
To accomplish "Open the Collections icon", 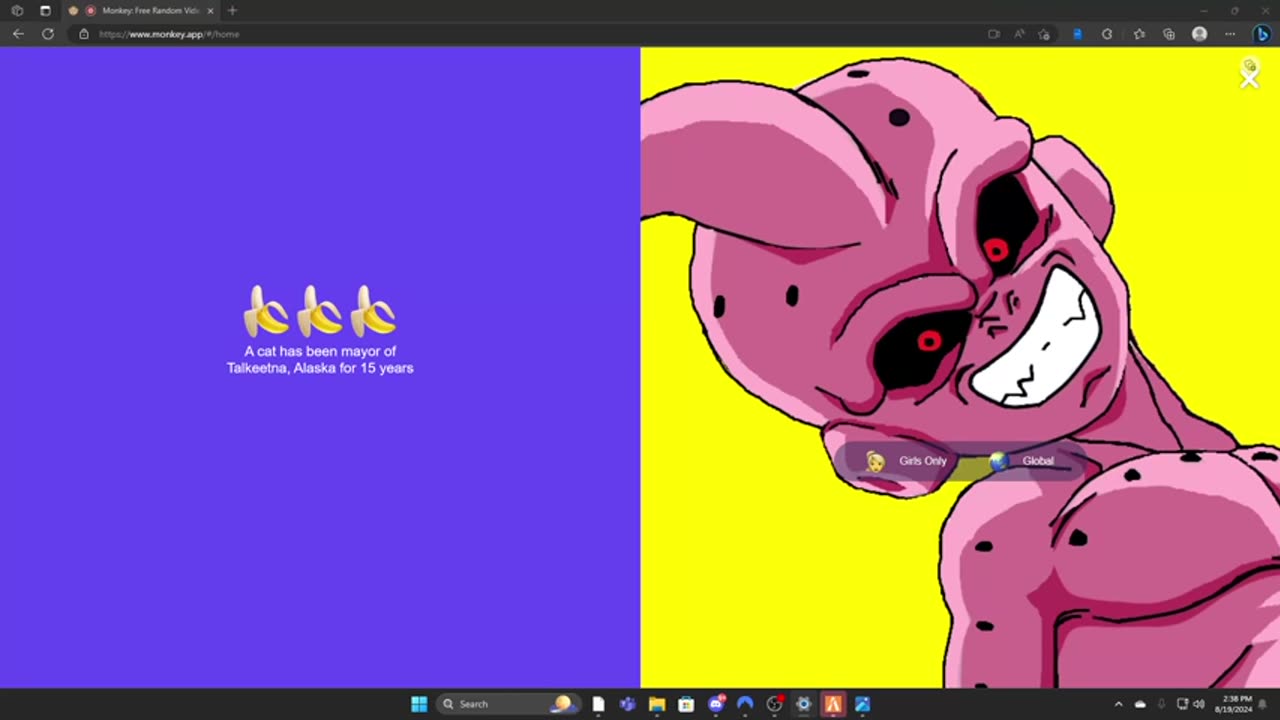I will (1169, 34).
